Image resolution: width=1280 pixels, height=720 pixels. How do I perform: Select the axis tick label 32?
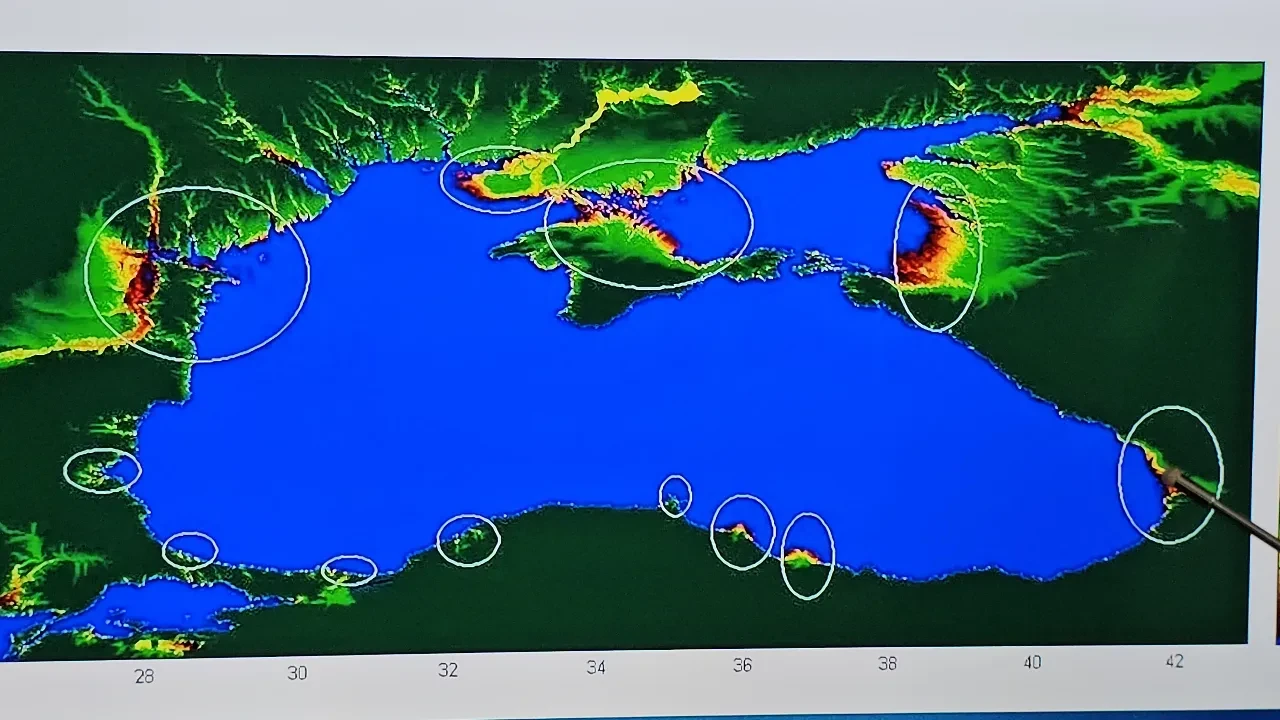(x=448, y=670)
